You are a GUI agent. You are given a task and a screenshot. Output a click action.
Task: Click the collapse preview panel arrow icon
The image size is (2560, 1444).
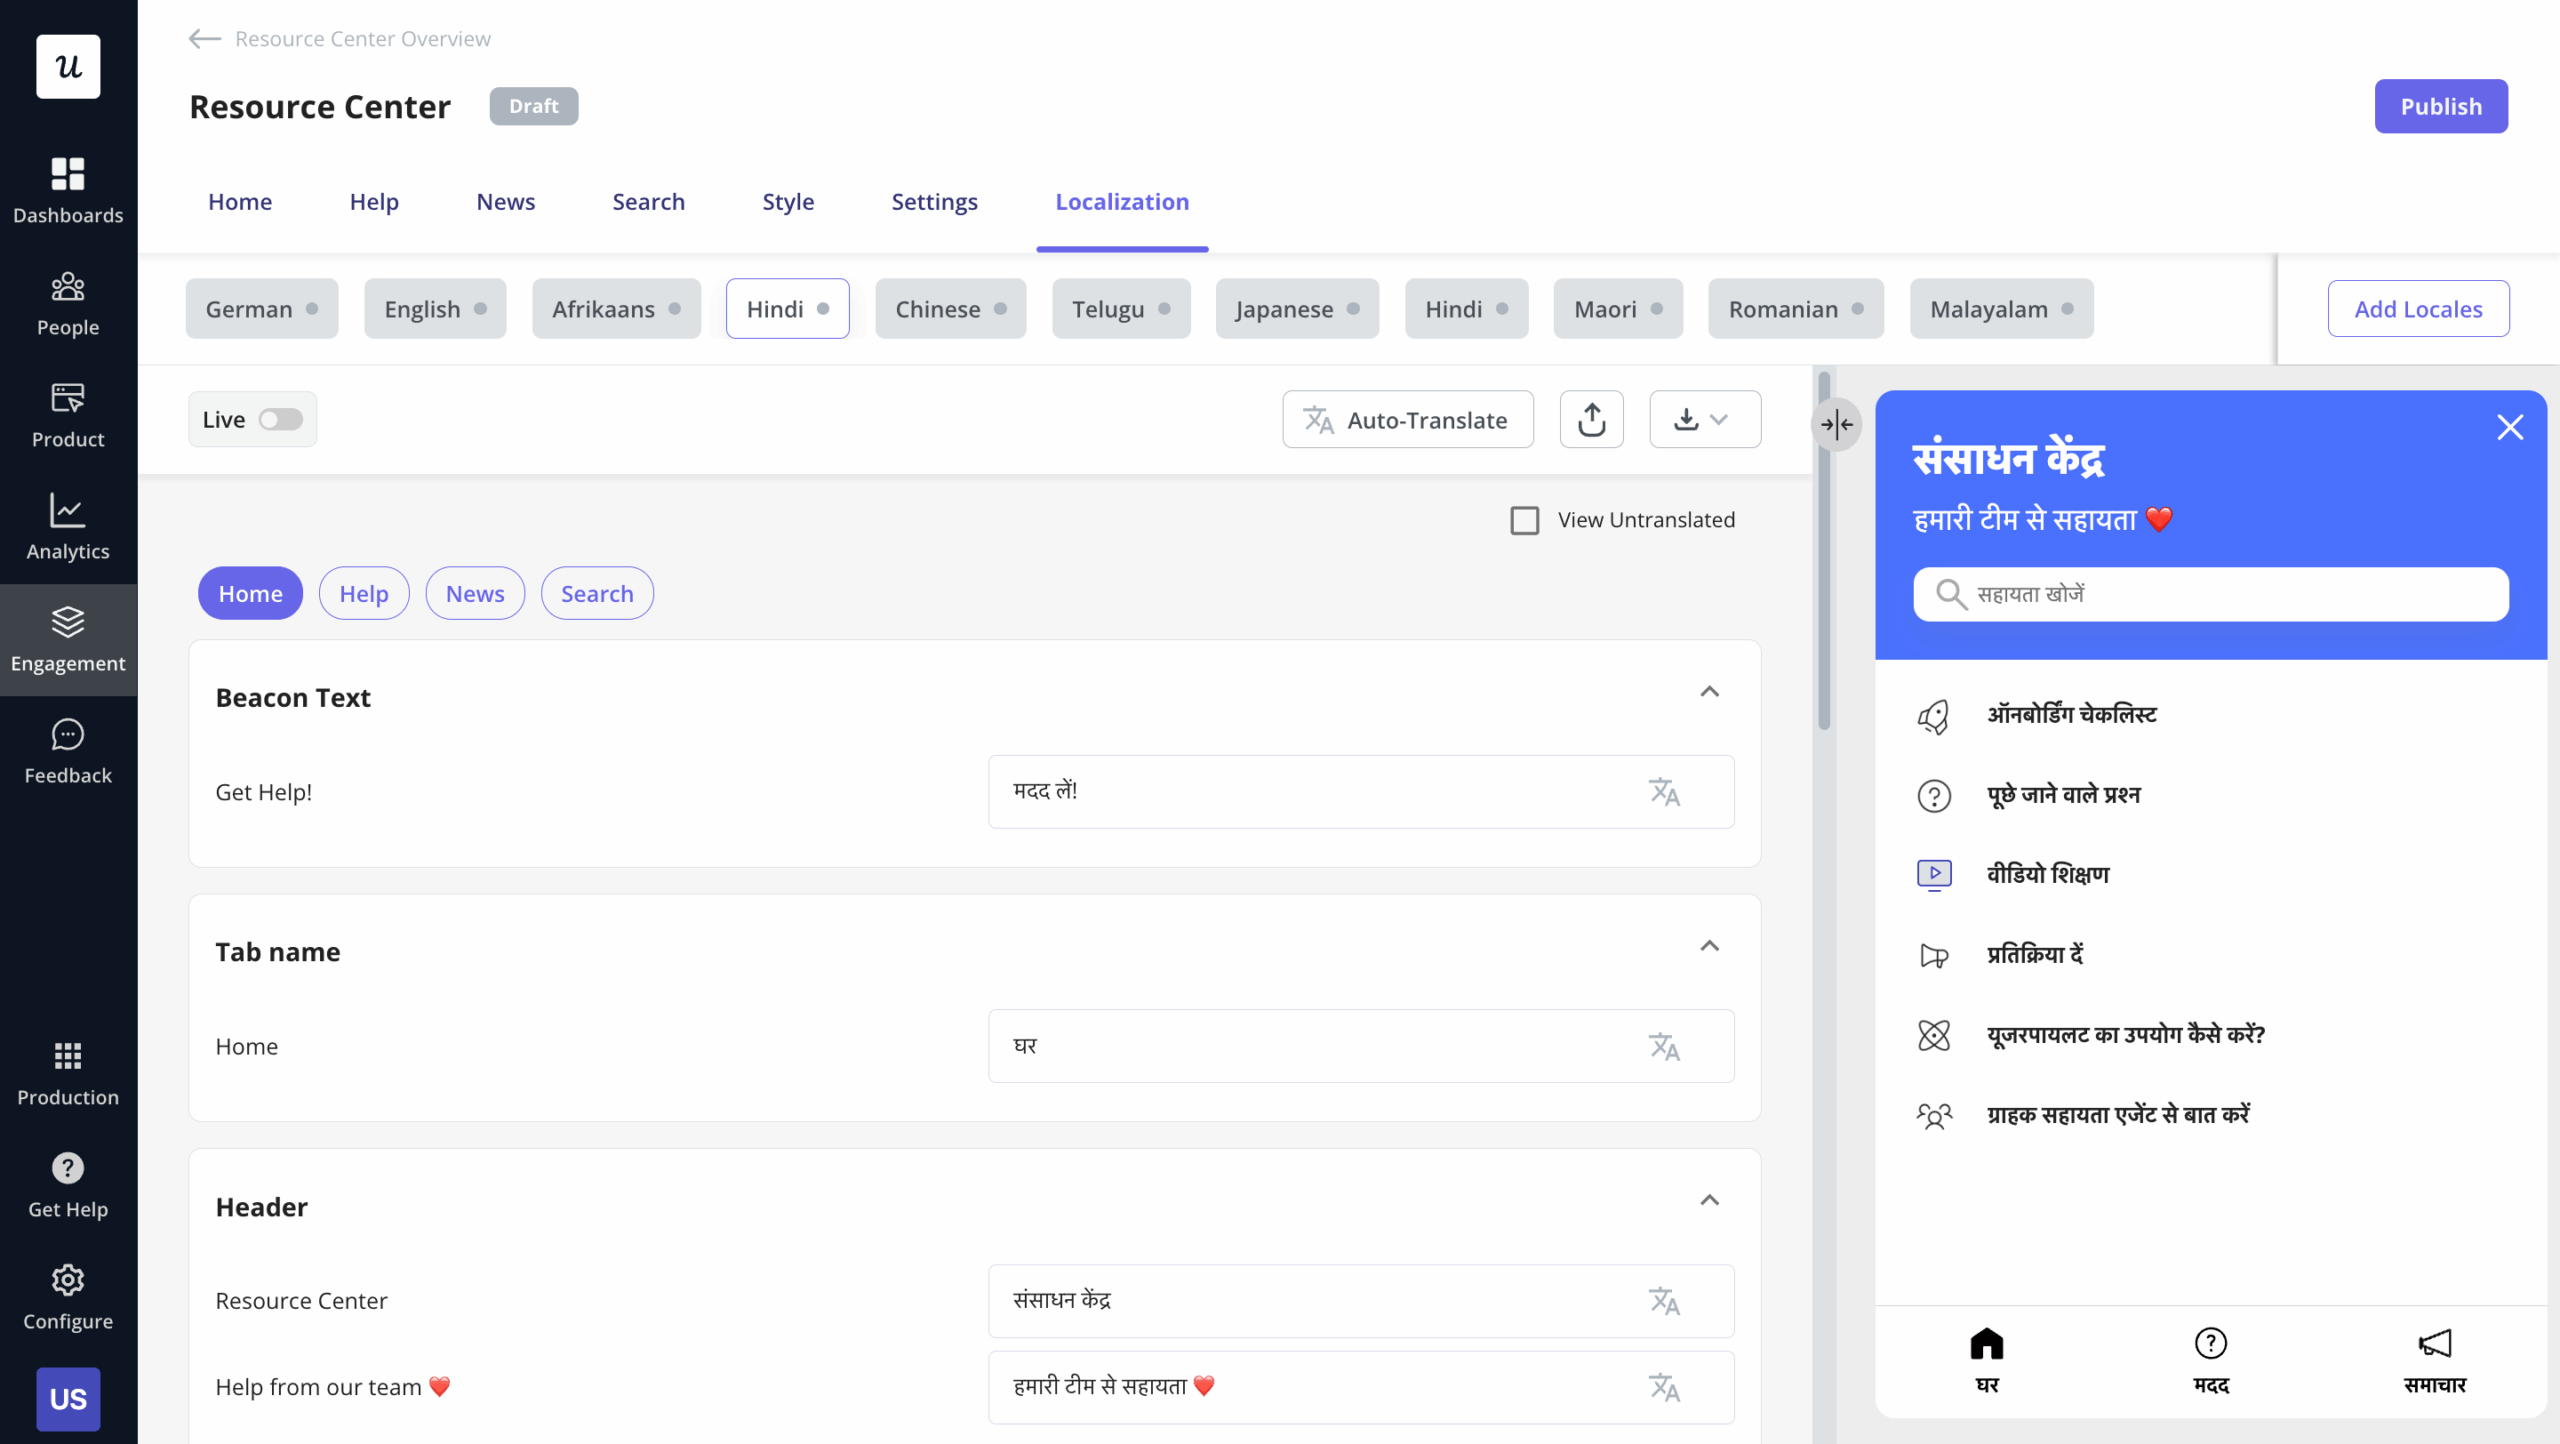tap(1838, 424)
